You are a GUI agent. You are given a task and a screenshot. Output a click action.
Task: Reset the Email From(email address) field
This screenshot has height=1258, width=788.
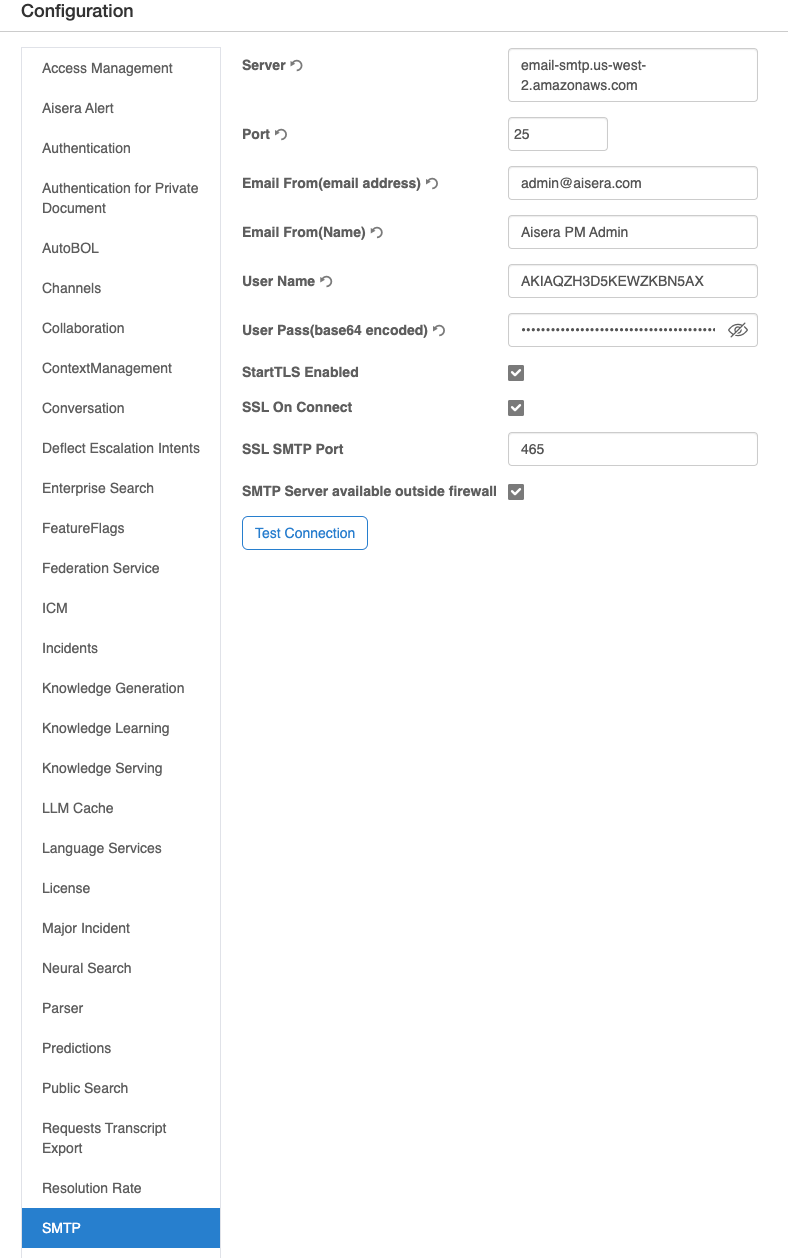pyautogui.click(x=432, y=184)
